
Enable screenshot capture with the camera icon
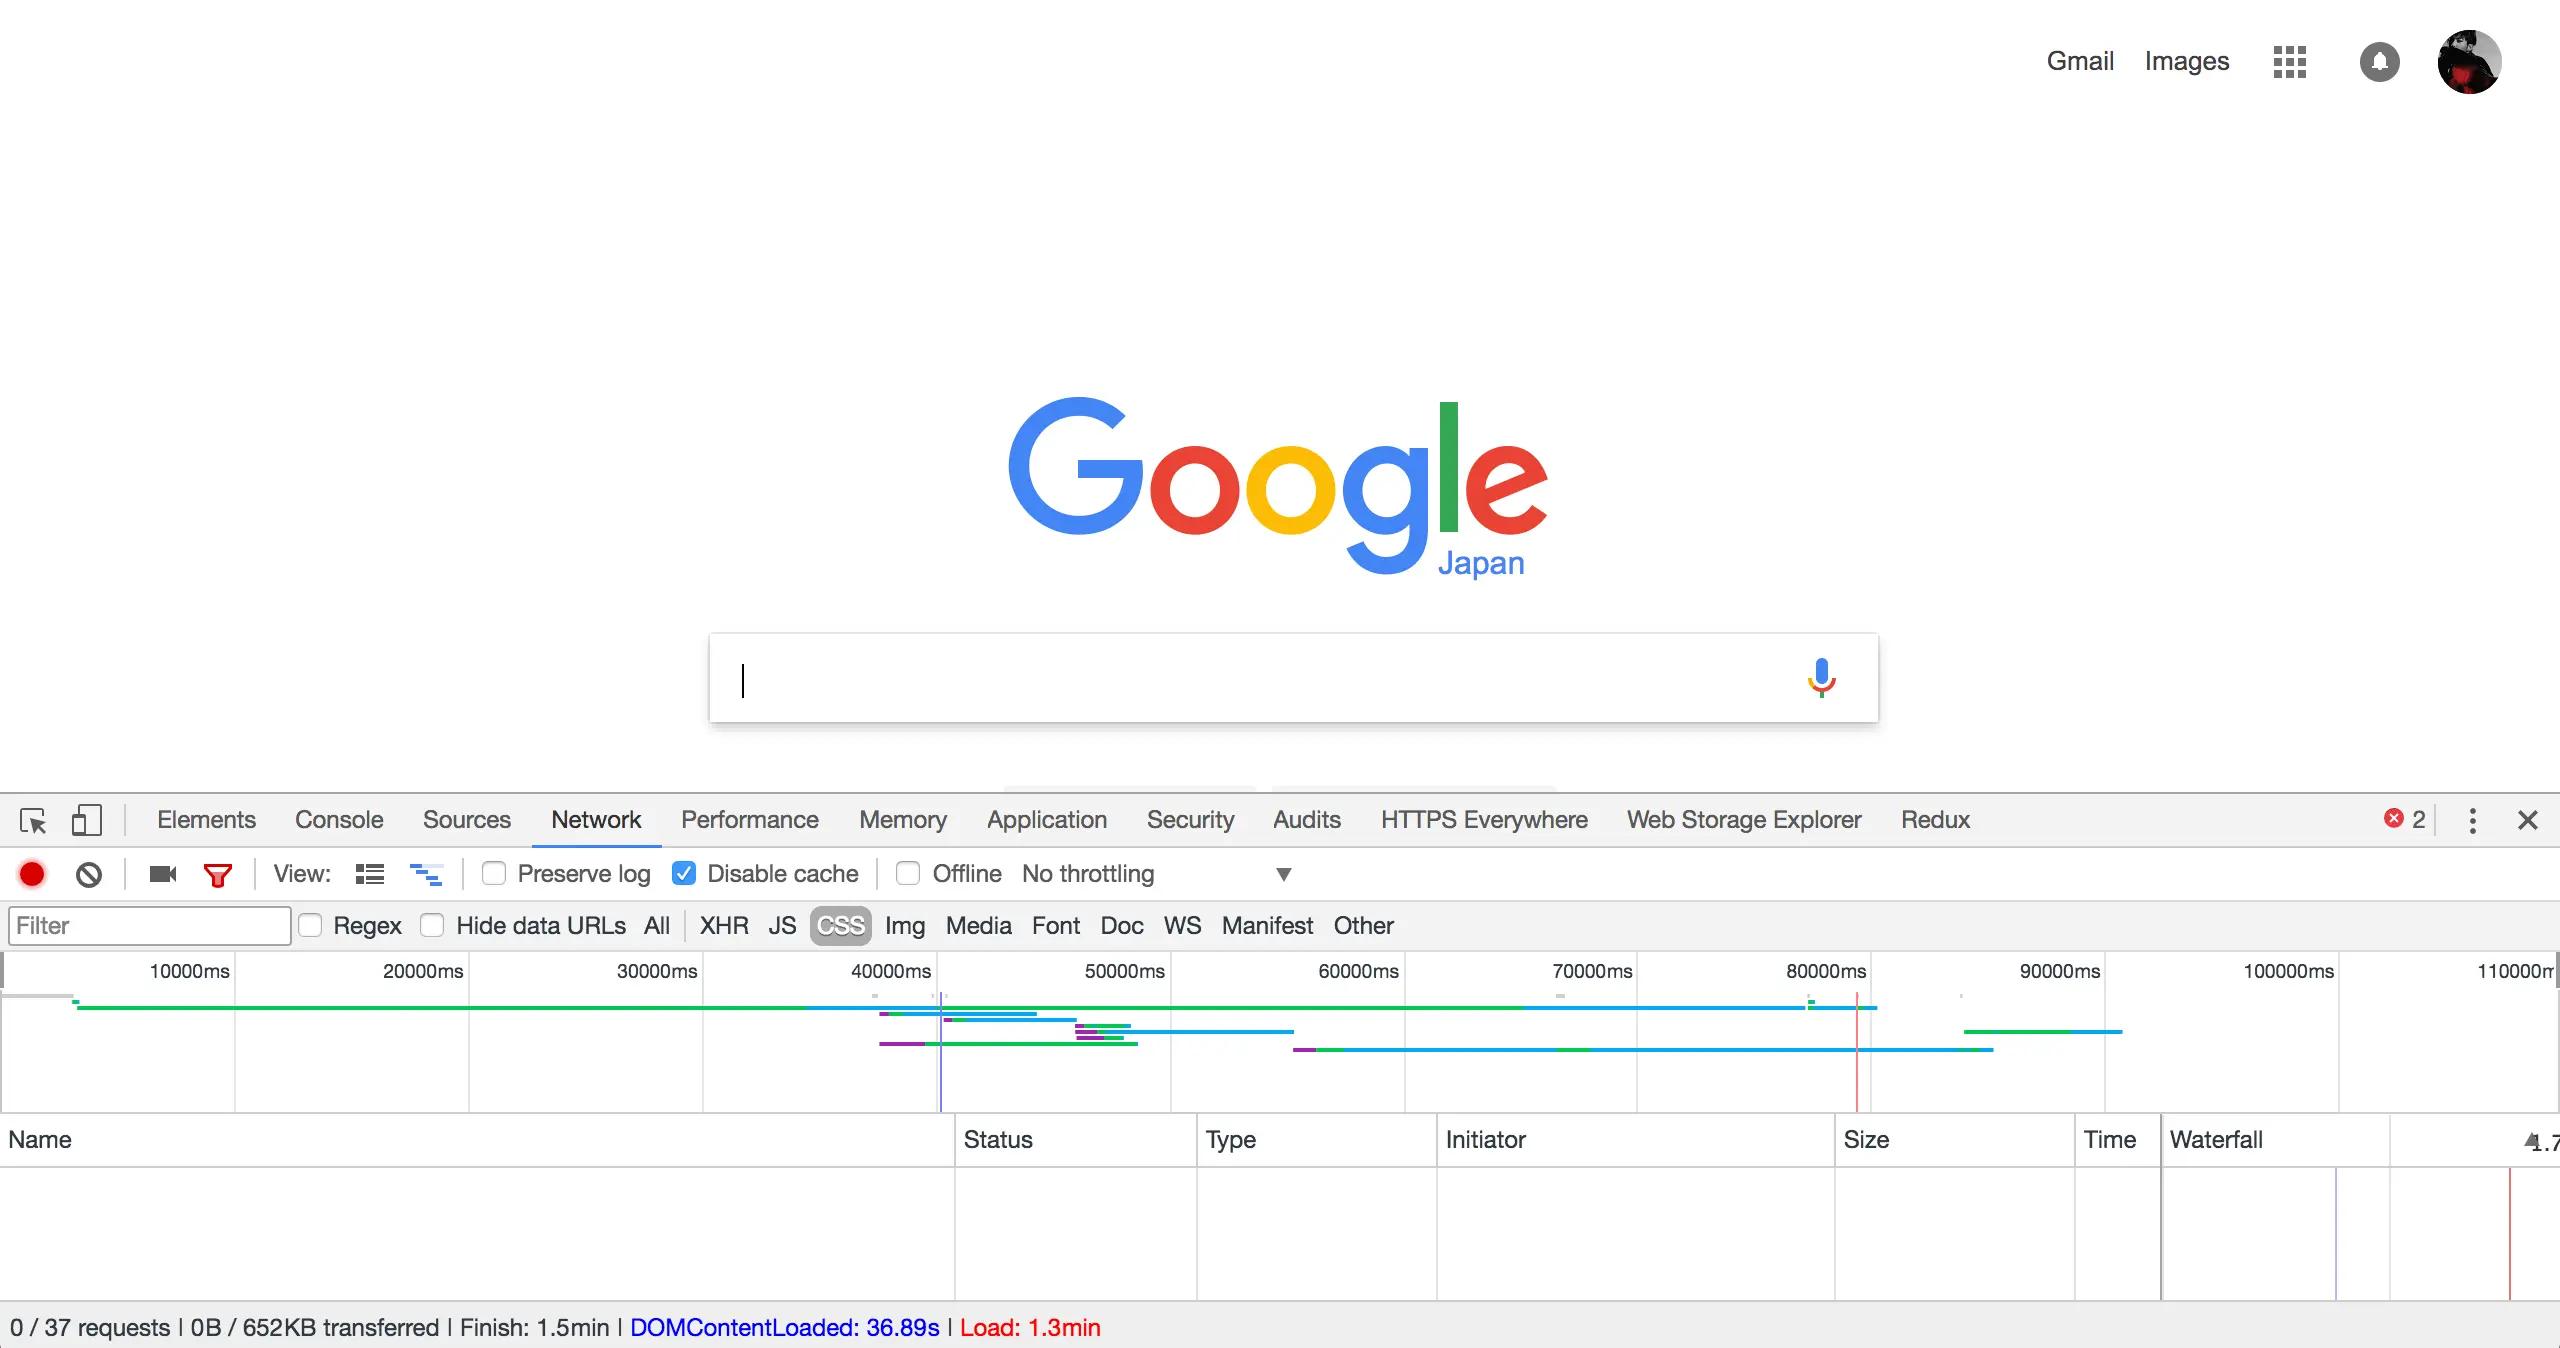coord(163,873)
